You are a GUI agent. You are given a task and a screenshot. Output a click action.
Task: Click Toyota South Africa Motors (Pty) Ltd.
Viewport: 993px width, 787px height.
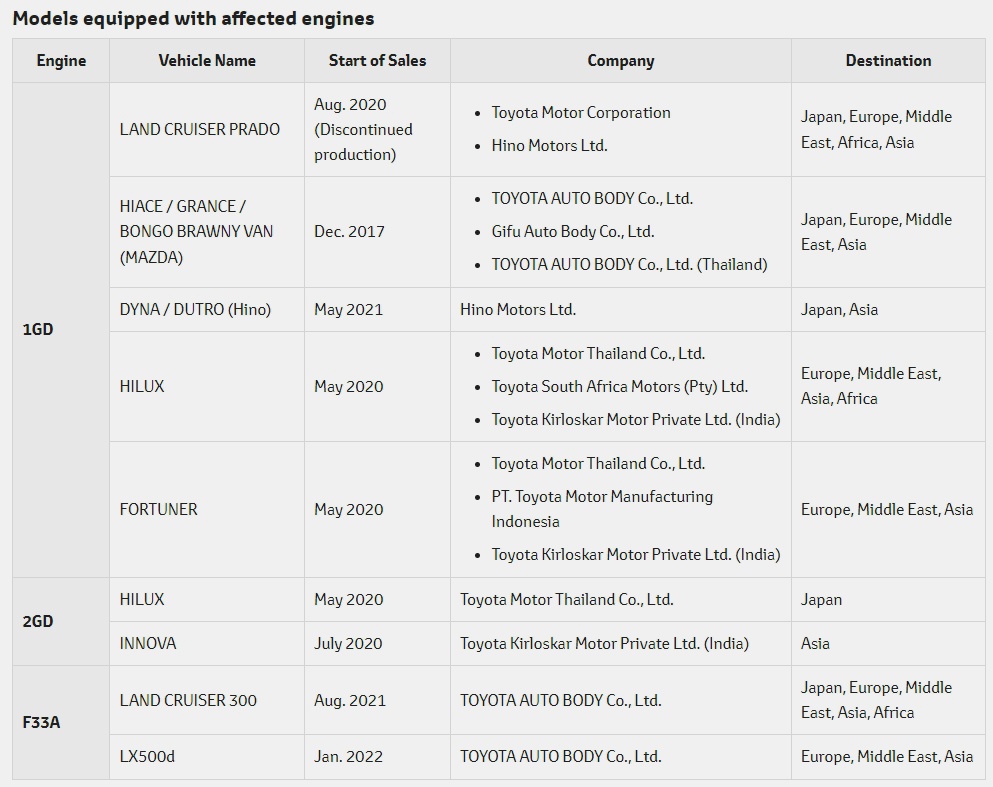pyautogui.click(x=619, y=386)
